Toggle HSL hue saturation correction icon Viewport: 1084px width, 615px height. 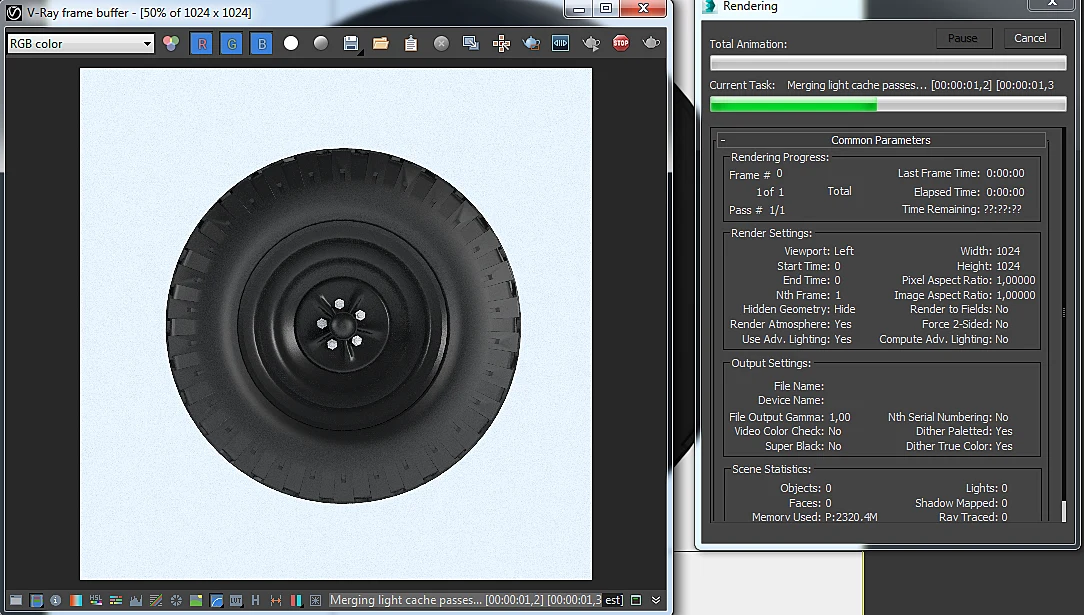96,600
